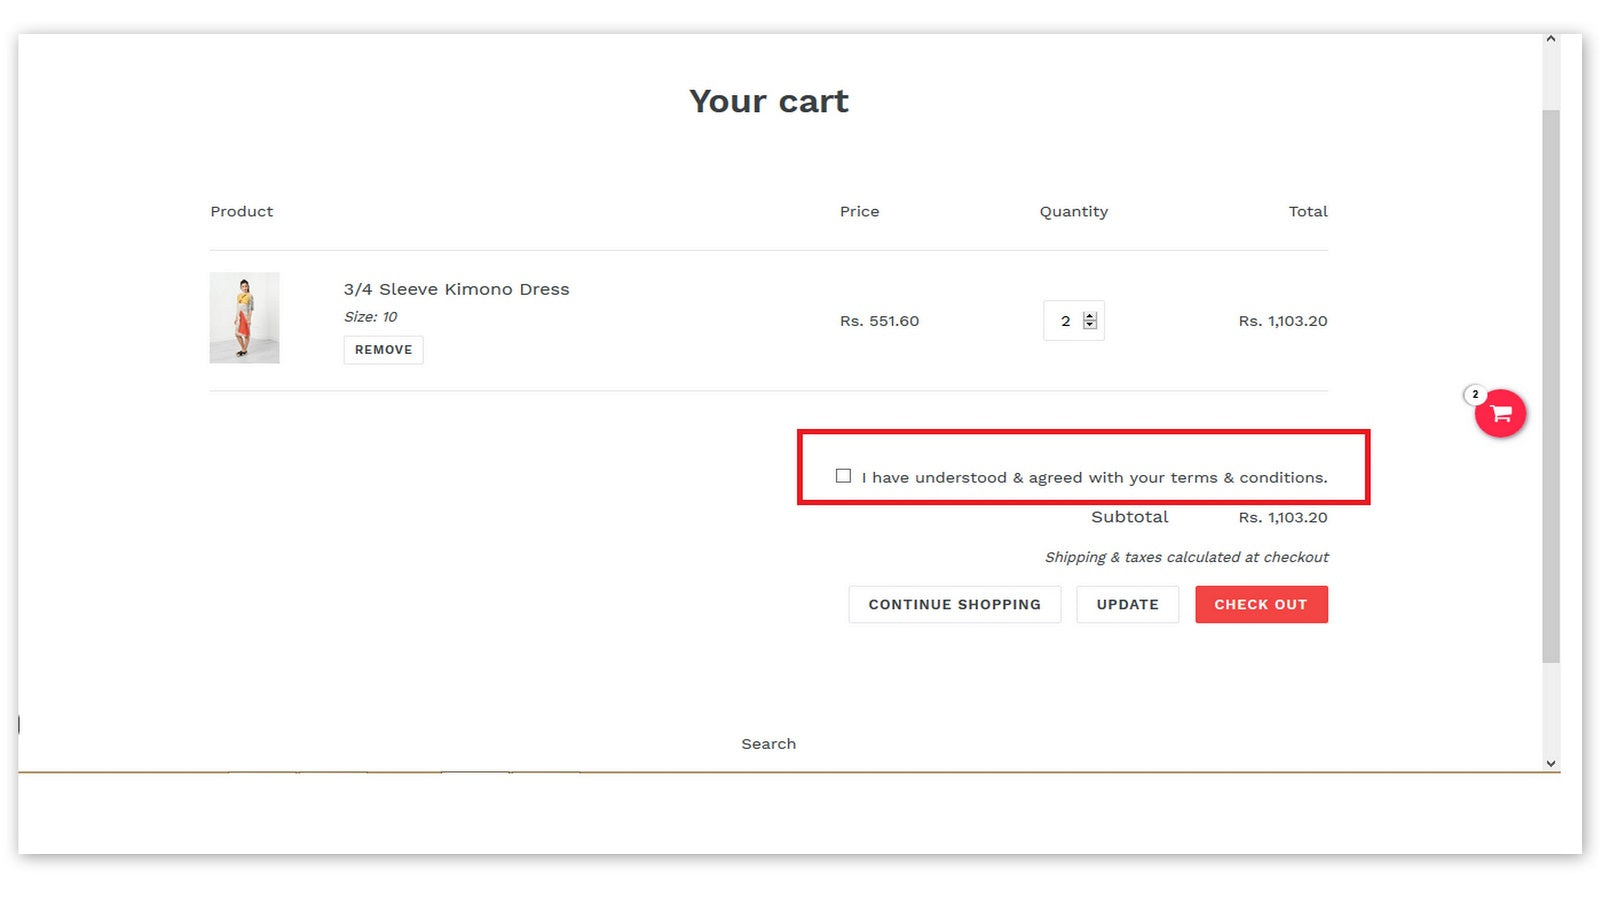Screen dimensions: 1600x900
Task: Tick the terms & conditions checkbox
Action: point(843,476)
